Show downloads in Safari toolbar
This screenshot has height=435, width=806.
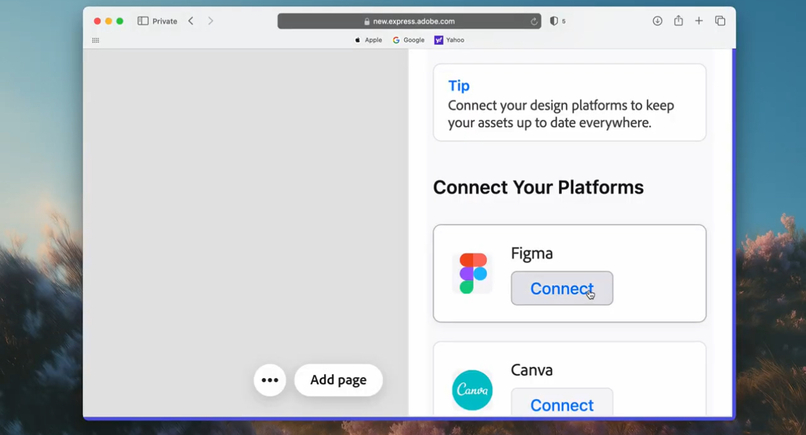pyautogui.click(x=657, y=21)
